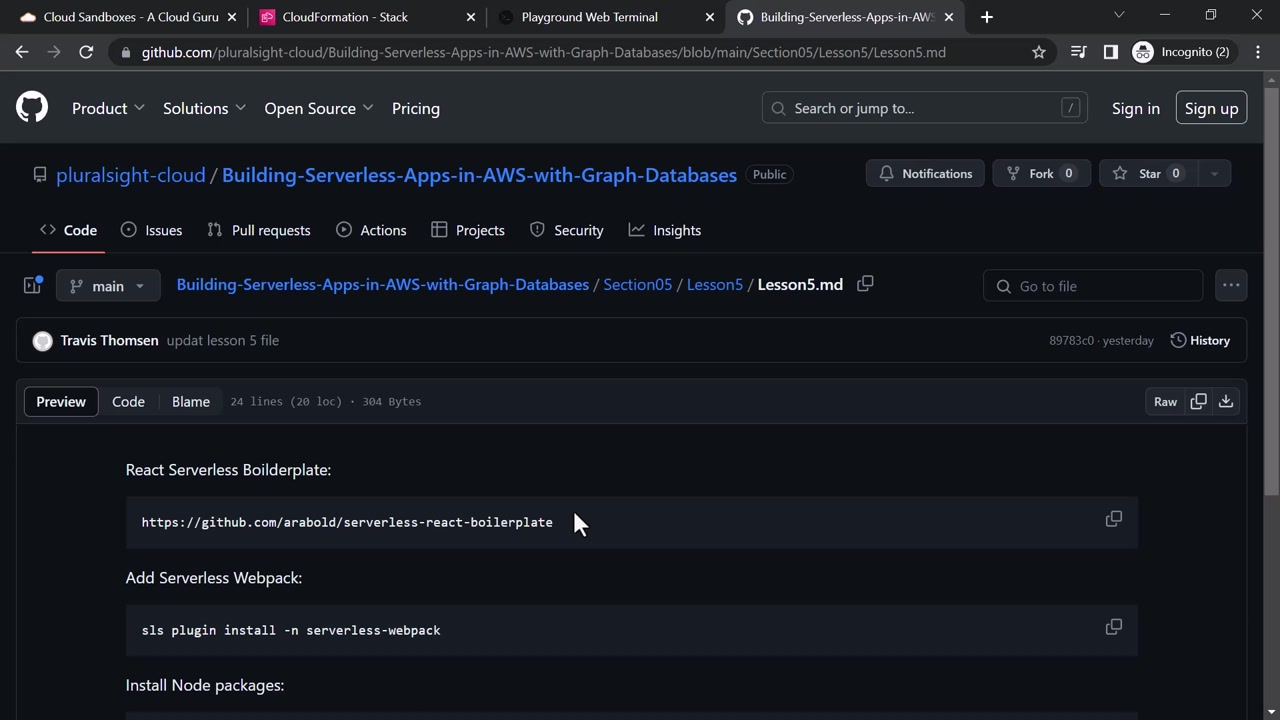Copy the serverless-react-boilerplate URL snippet
1280x720 pixels.
pos(1113,519)
